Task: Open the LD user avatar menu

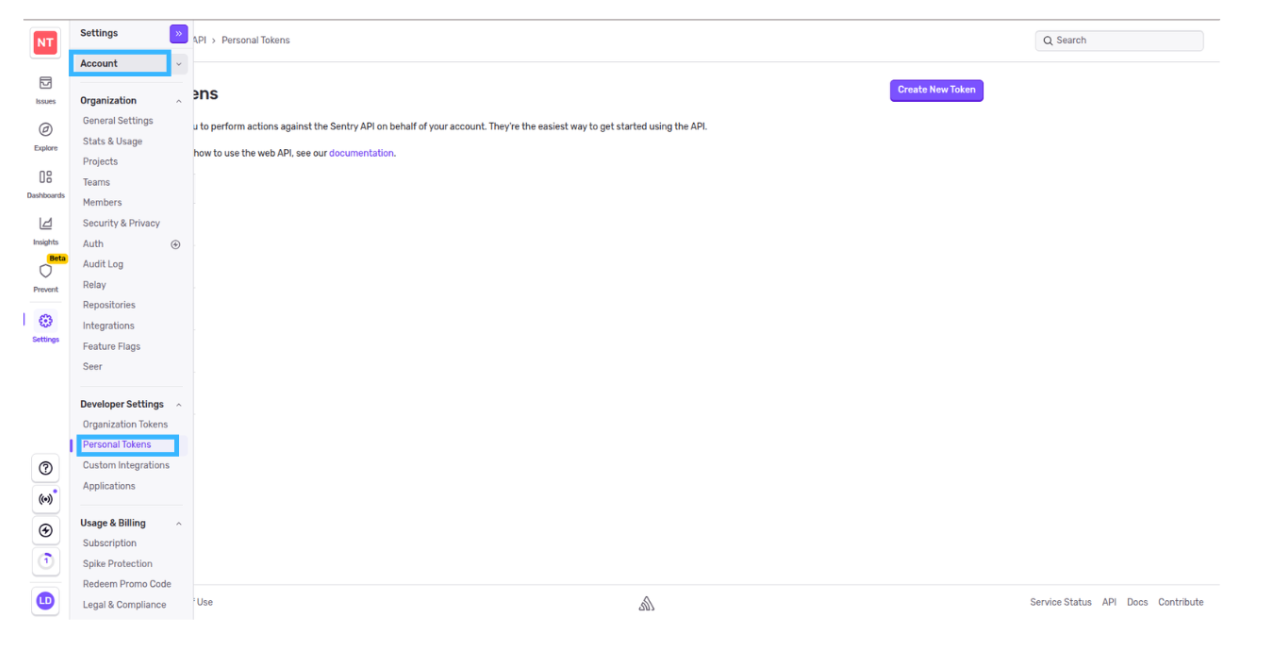Action: pos(45,601)
